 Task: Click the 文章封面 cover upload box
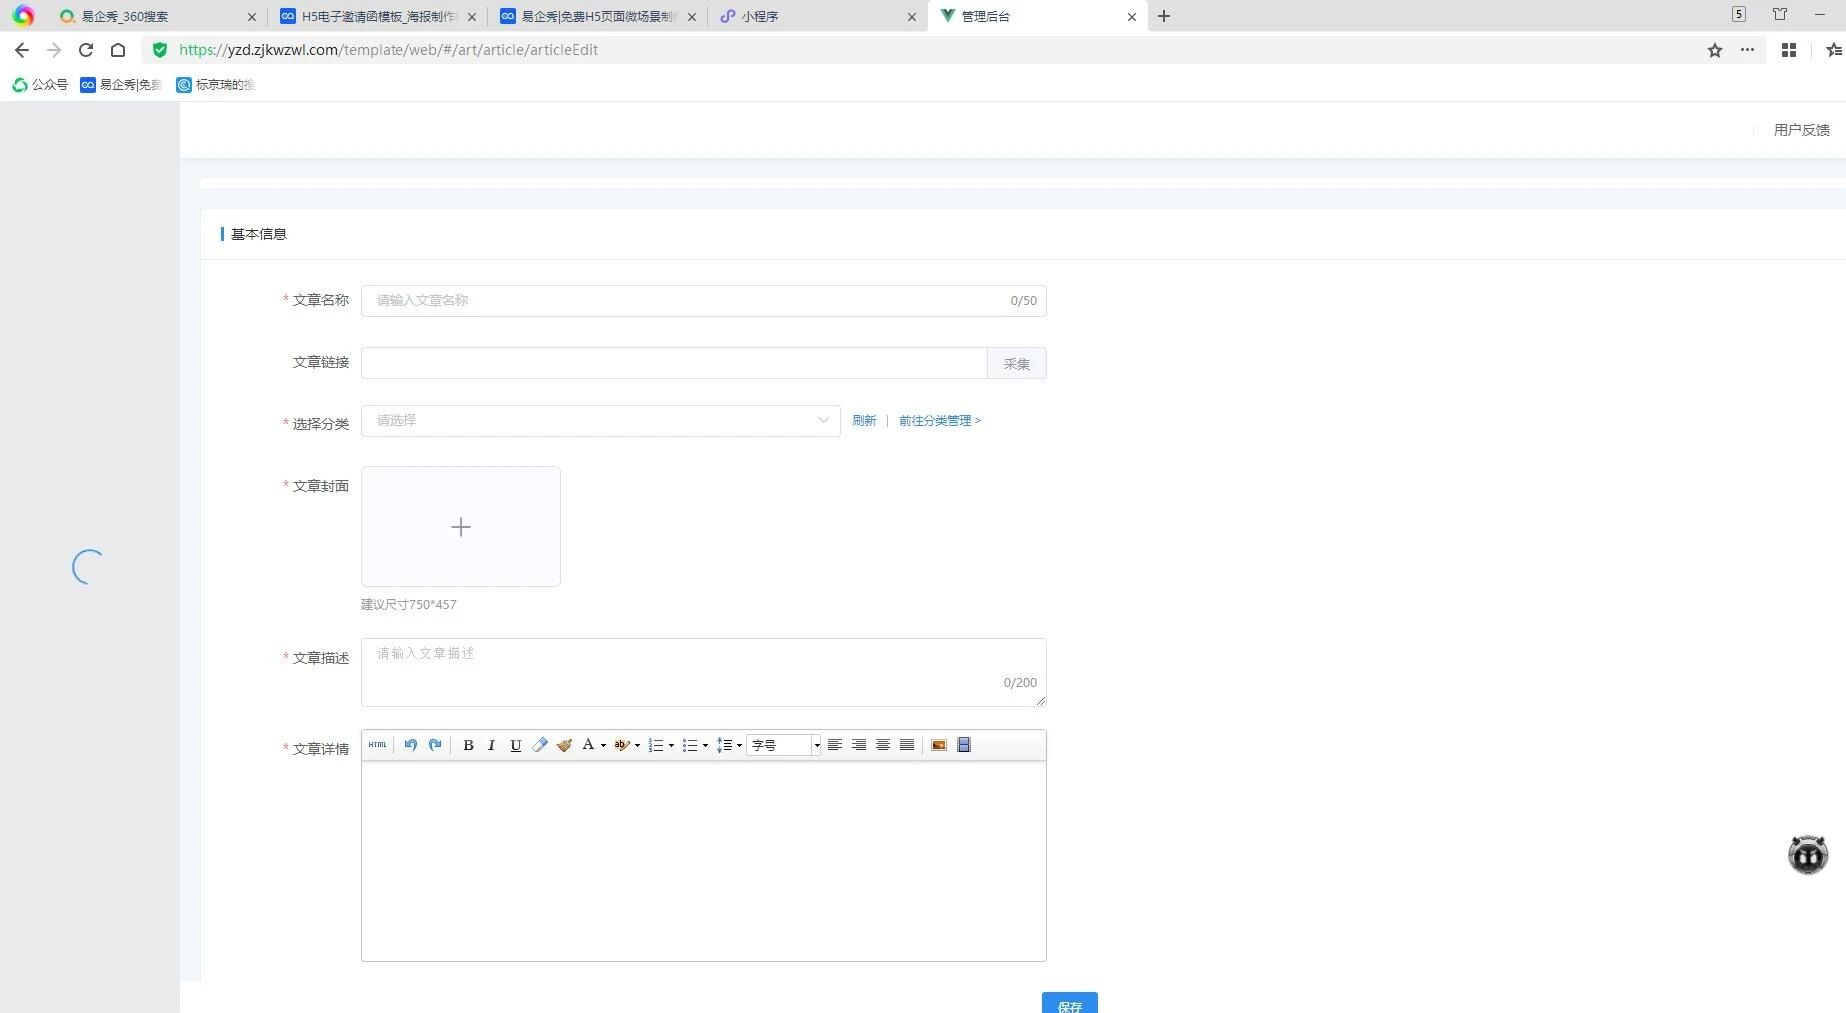[461, 527]
